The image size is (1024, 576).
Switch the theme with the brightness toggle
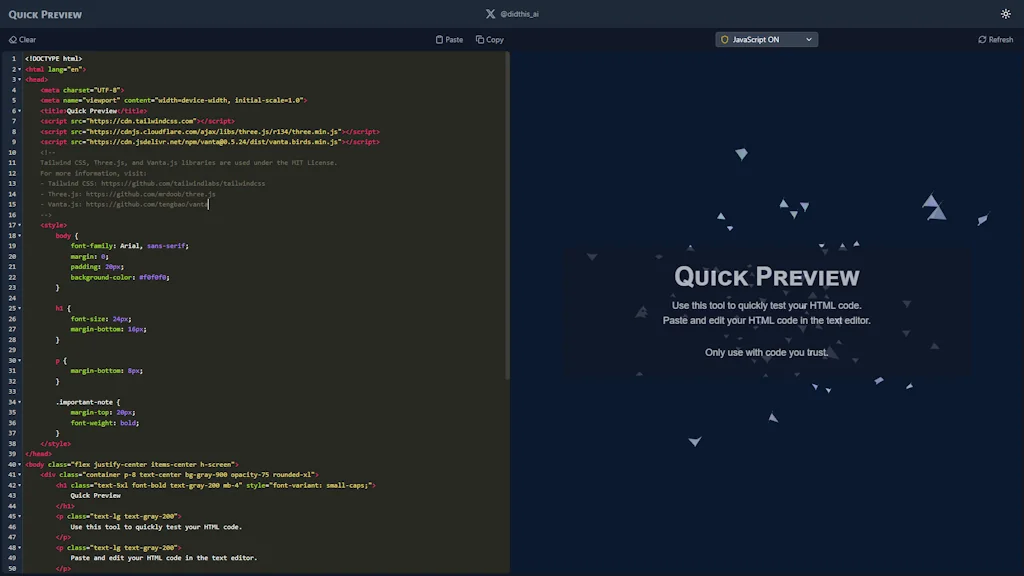1005,14
